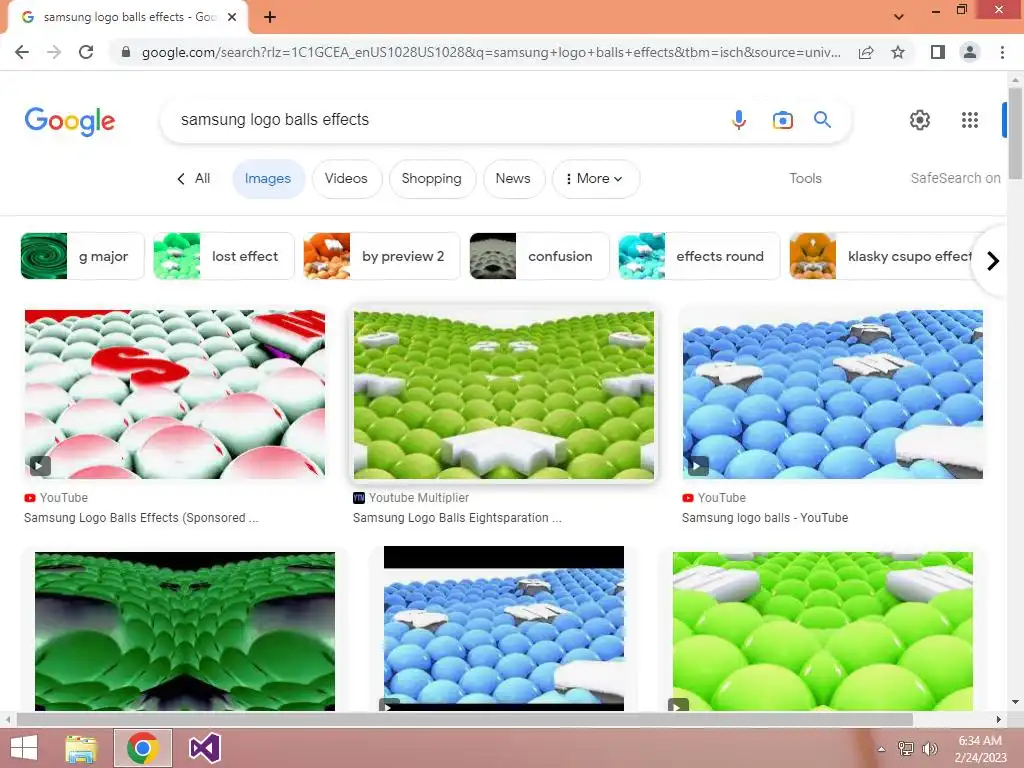
Task: Search tabs chevron in title bar
Action: click(x=899, y=17)
